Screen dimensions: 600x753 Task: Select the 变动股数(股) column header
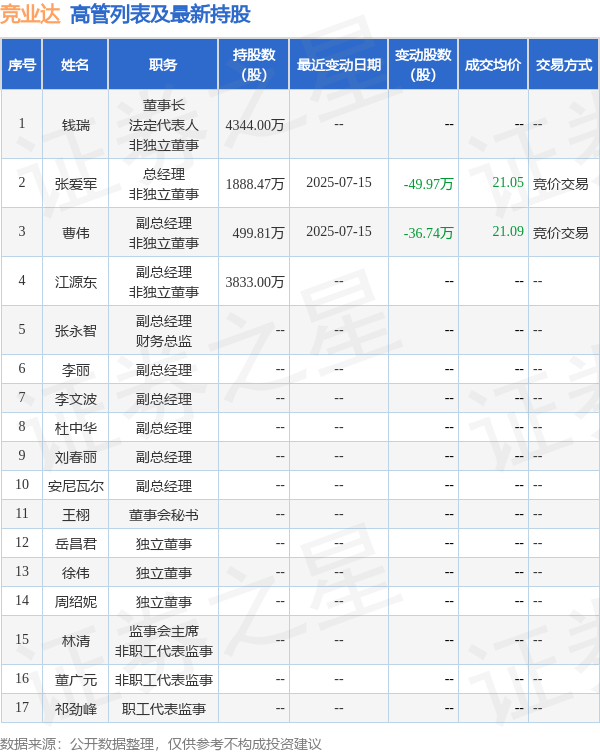click(423, 65)
